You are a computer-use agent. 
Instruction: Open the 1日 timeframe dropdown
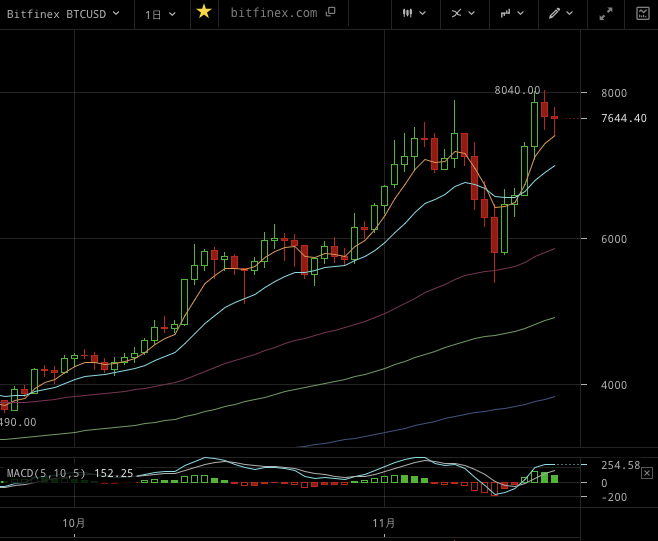[x=160, y=15]
